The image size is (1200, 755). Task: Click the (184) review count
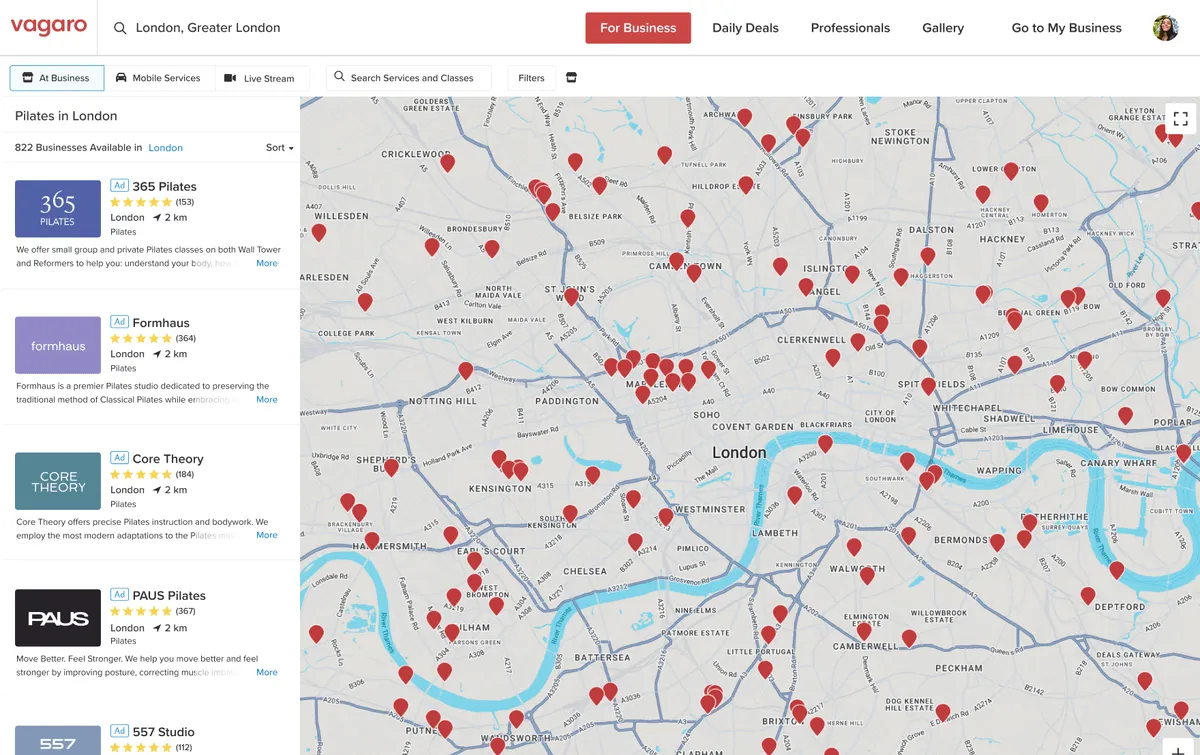point(185,475)
